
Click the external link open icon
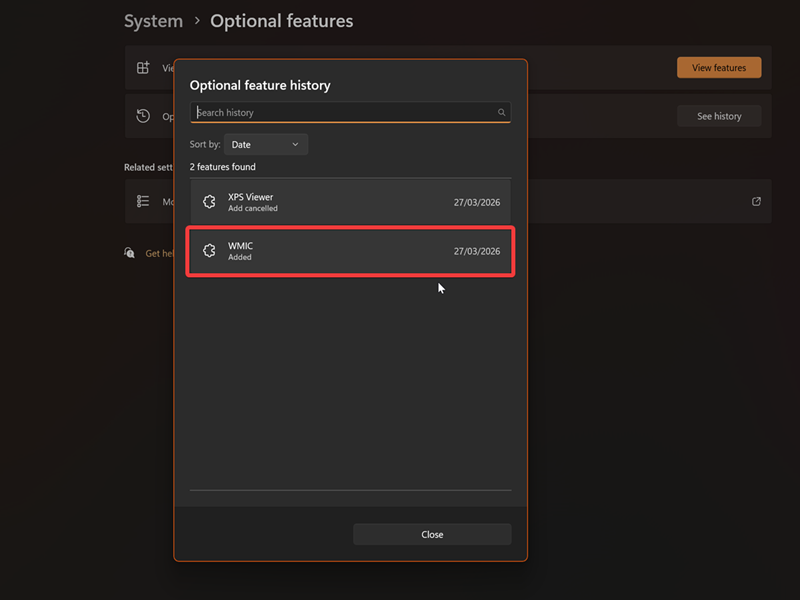pos(757,201)
